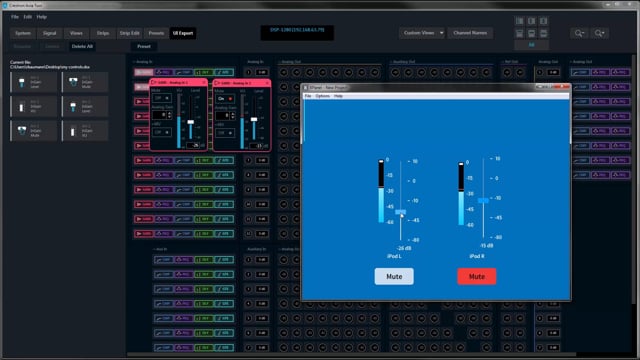
Task: Close the second pink Analog In popup
Action: click(267, 83)
